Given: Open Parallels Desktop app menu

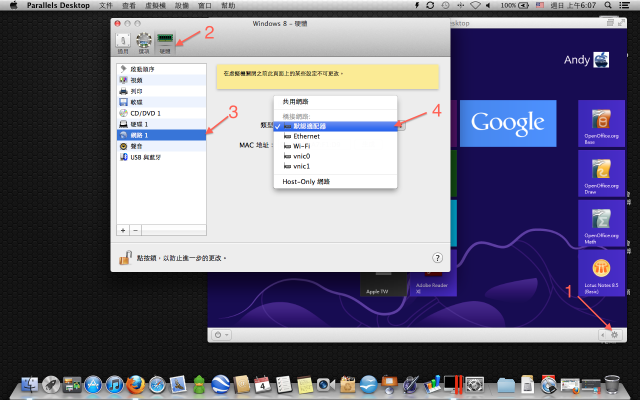Looking at the screenshot, I should pyautogui.click(x=58, y=5).
